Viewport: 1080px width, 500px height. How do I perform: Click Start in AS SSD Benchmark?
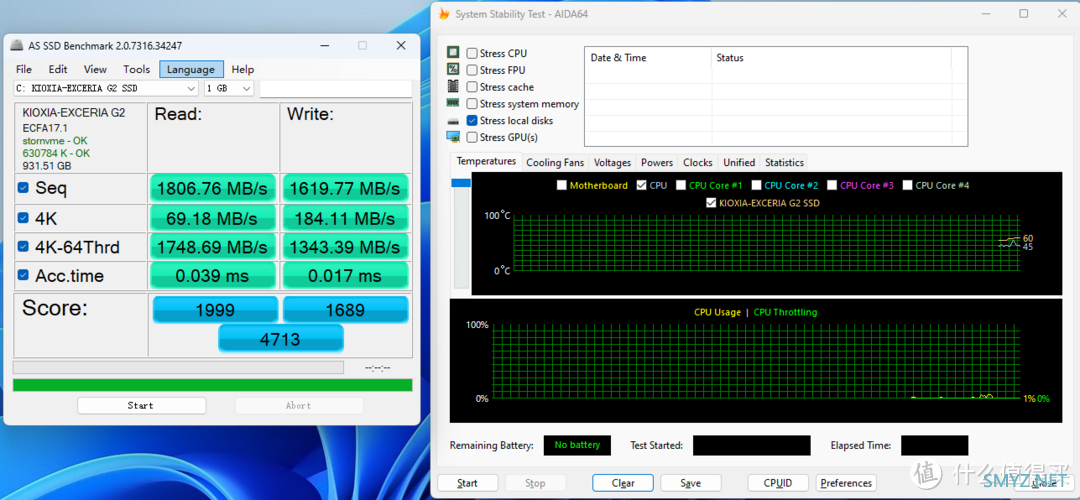click(x=141, y=406)
